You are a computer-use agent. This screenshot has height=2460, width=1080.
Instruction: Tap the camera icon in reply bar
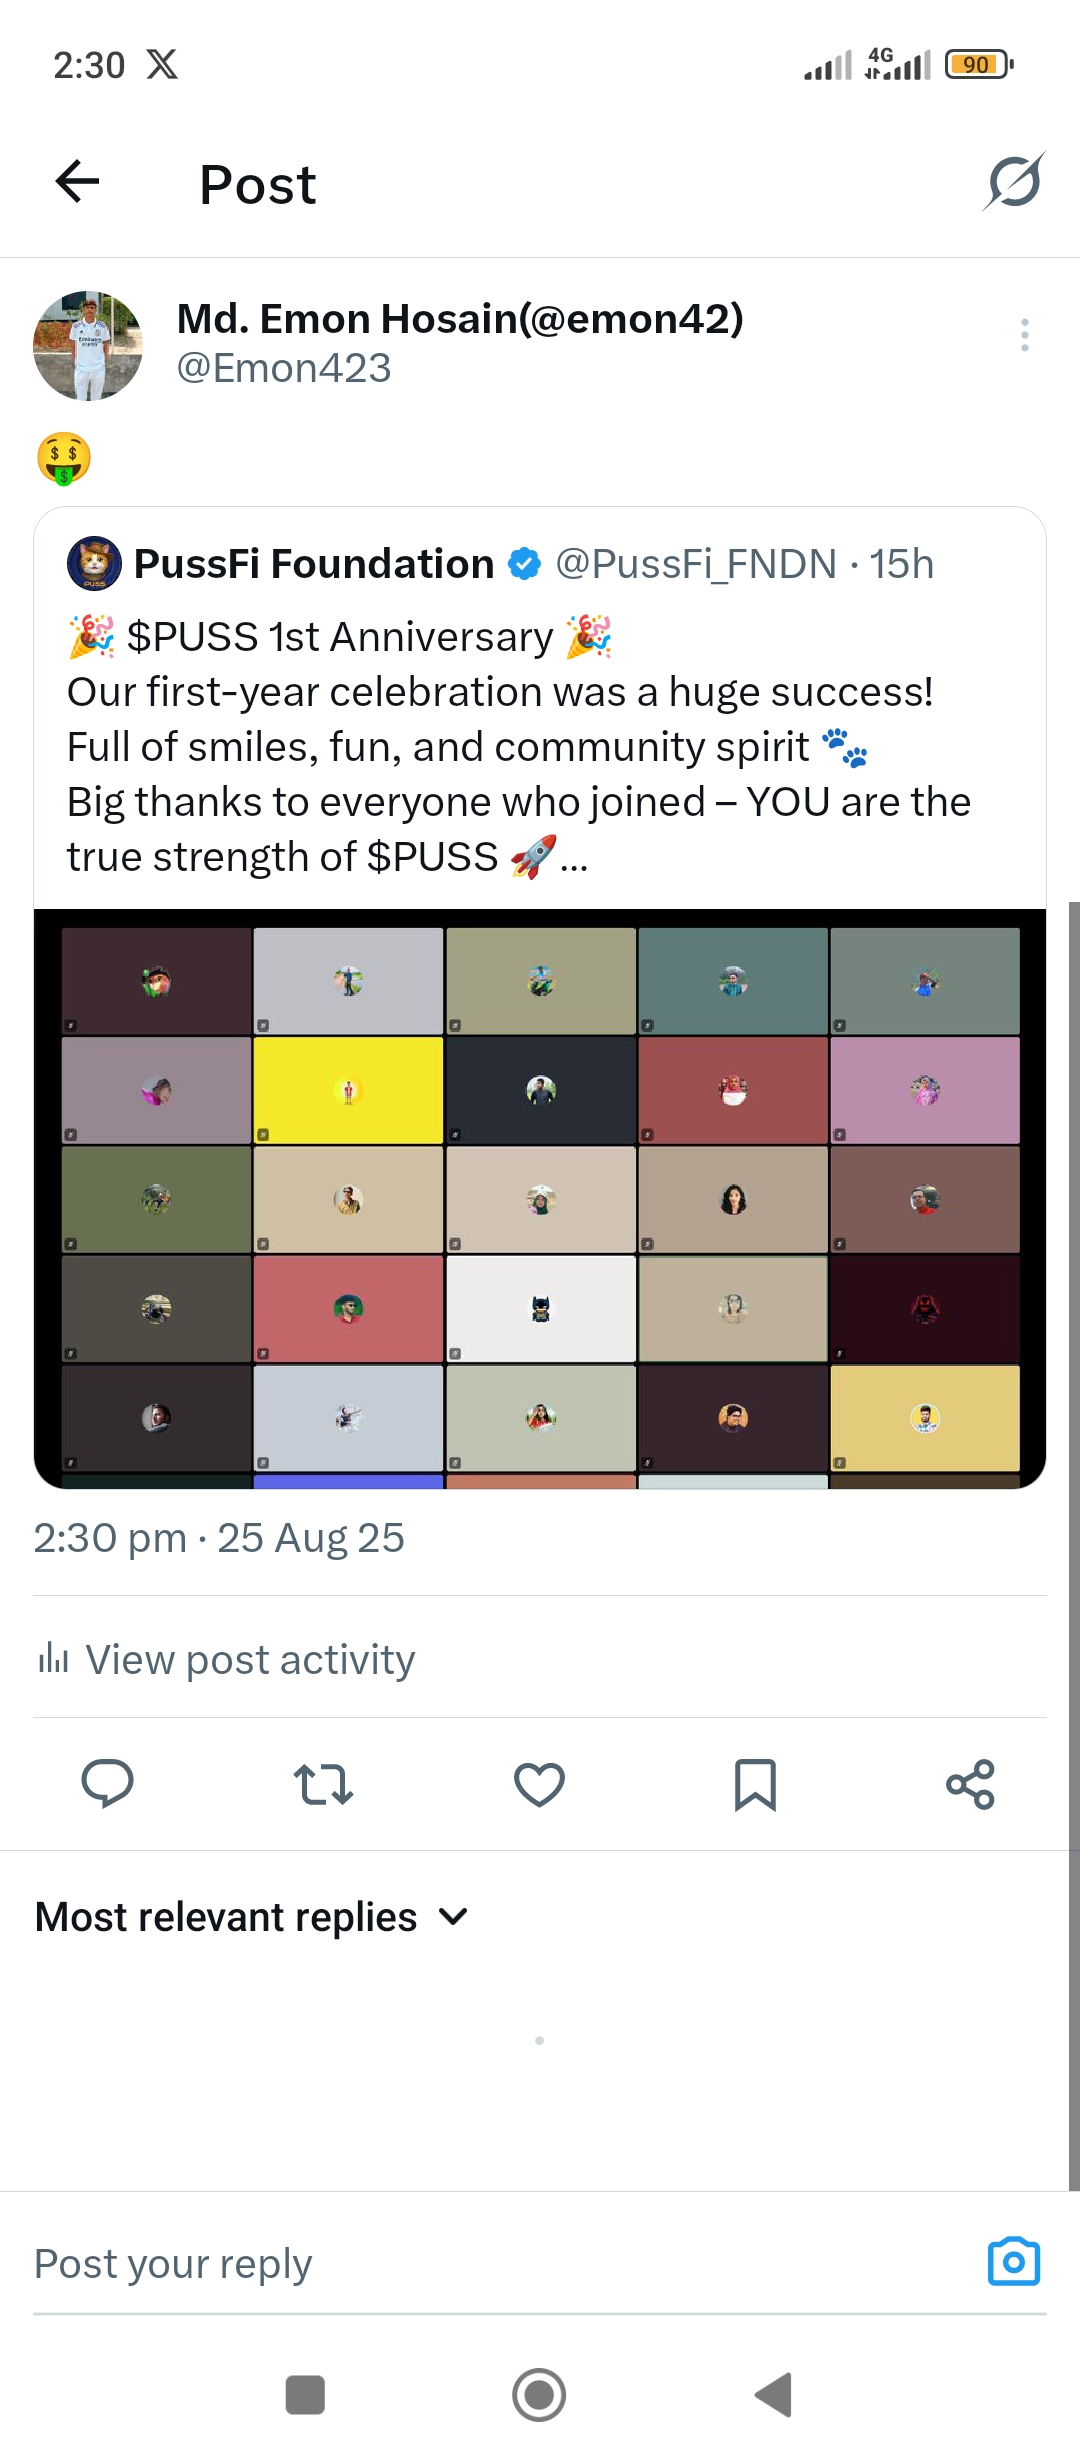point(1014,2262)
